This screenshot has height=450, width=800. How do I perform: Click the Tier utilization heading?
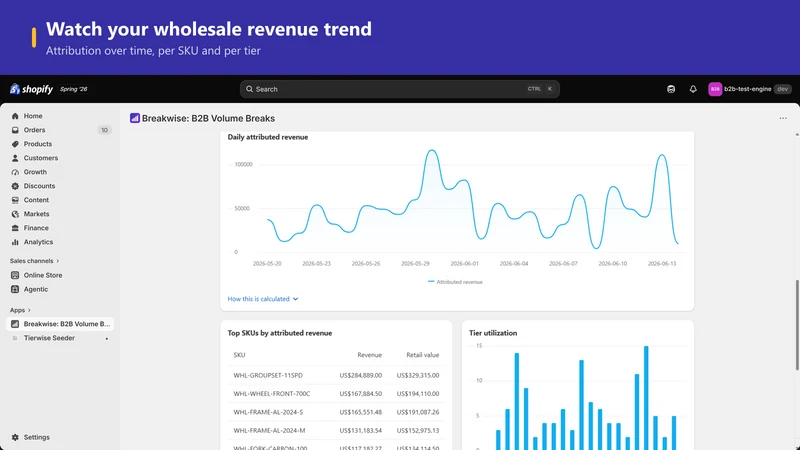coord(493,333)
